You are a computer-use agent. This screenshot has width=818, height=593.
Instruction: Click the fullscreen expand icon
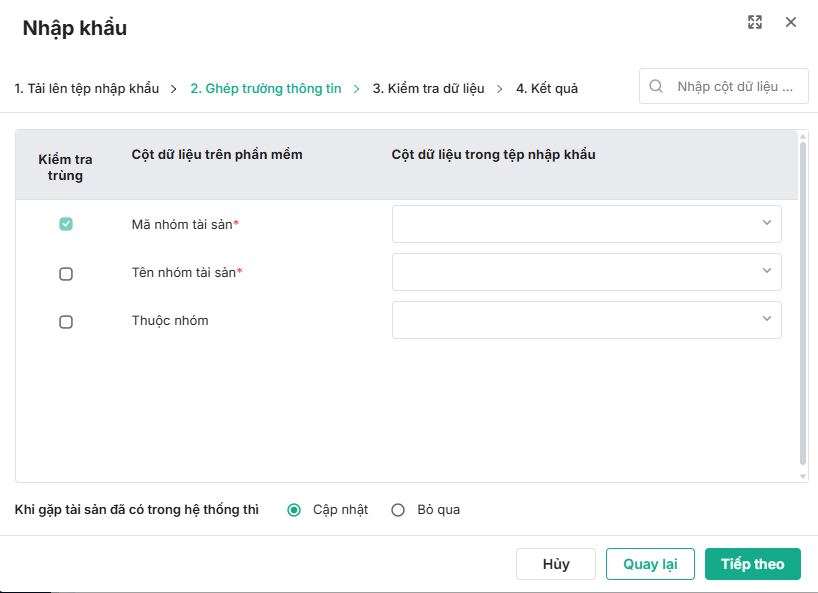(755, 22)
